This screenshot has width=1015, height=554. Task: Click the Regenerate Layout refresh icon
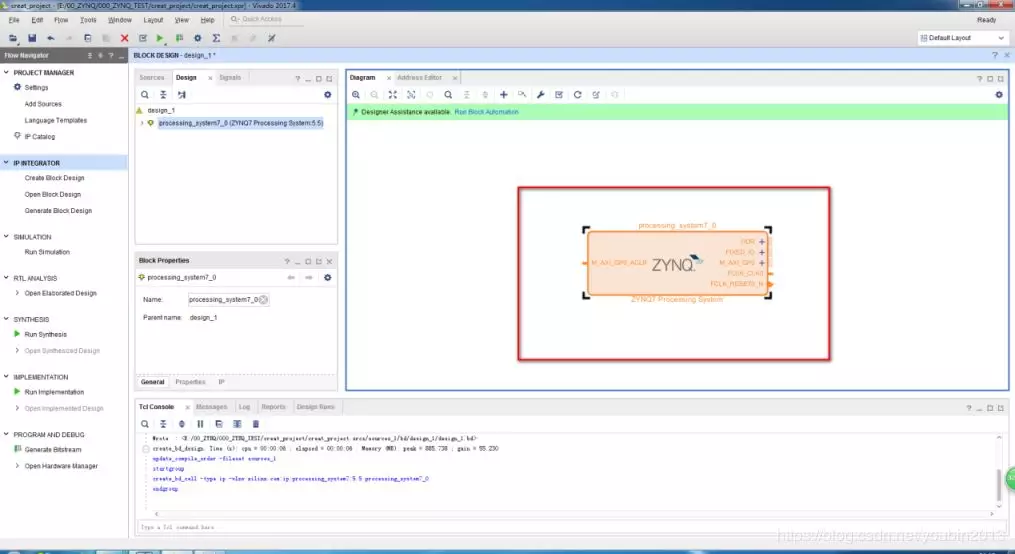[577, 94]
